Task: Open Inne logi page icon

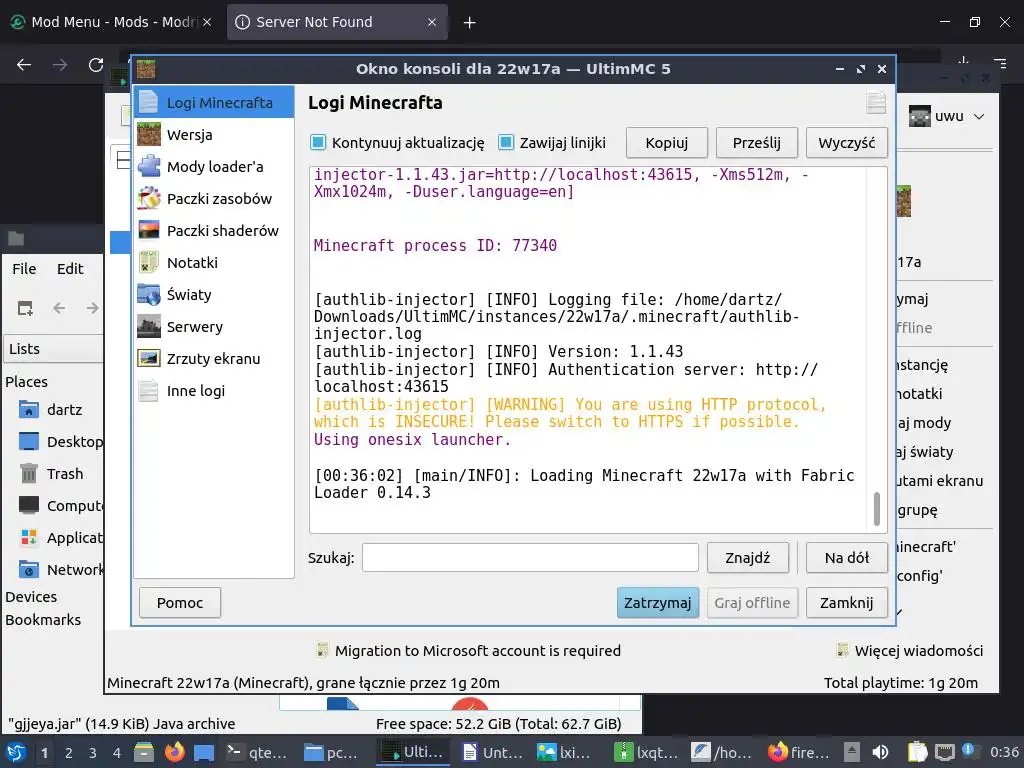Action: click(149, 391)
